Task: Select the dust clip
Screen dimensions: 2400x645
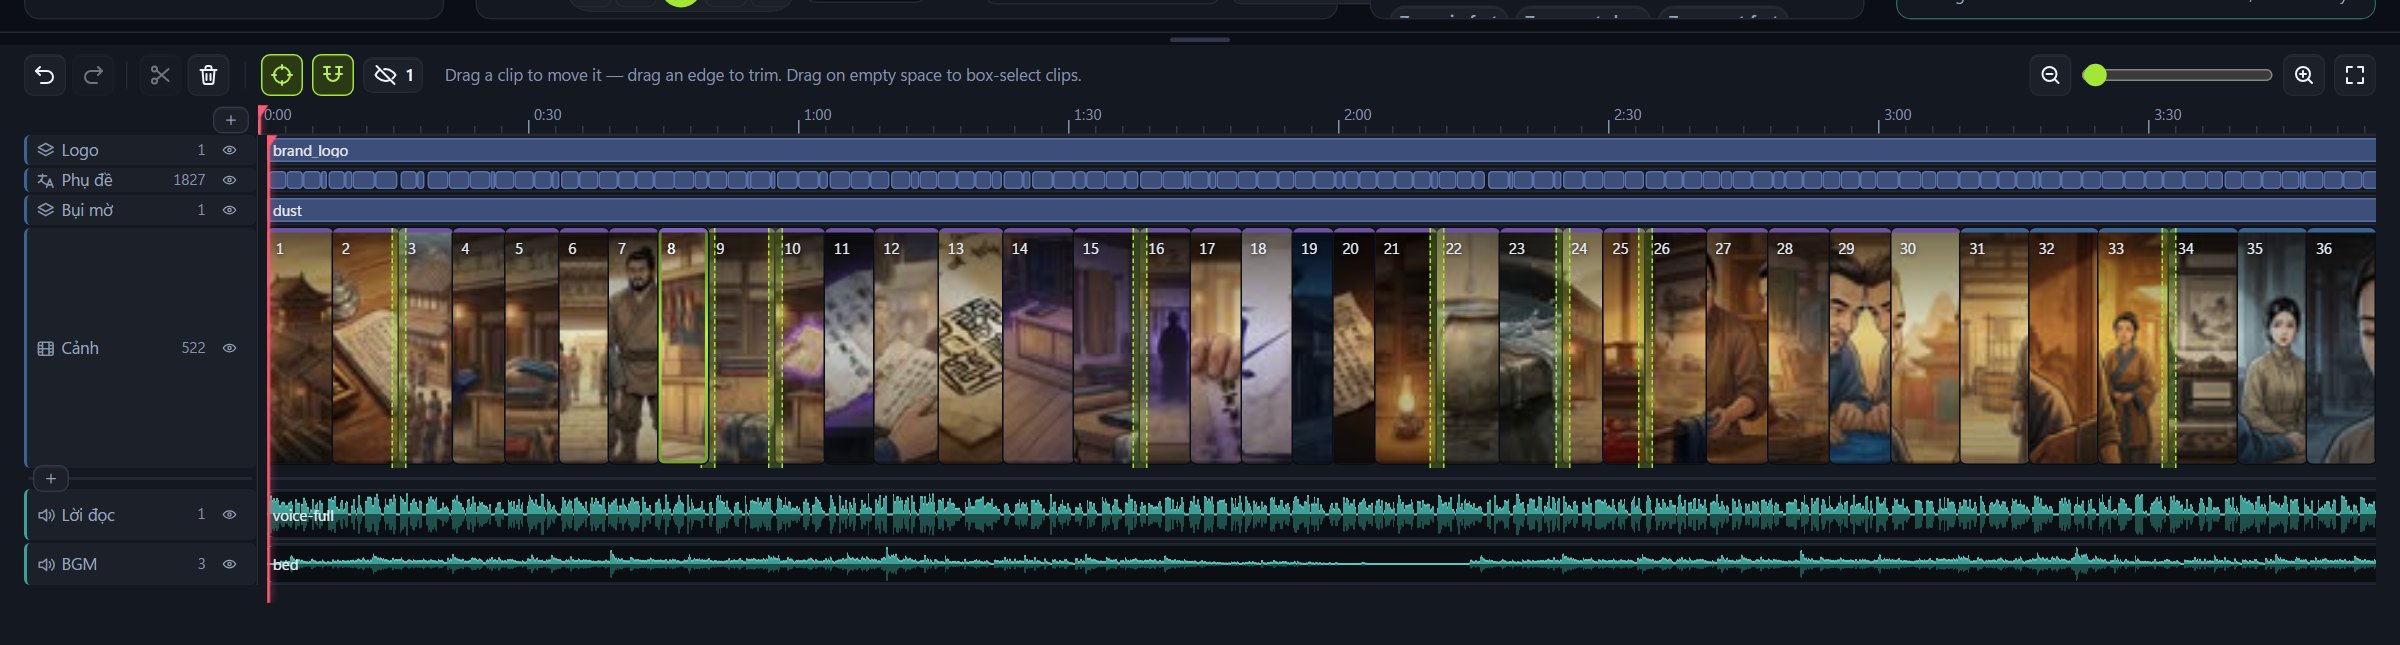Action: coord(1322,210)
